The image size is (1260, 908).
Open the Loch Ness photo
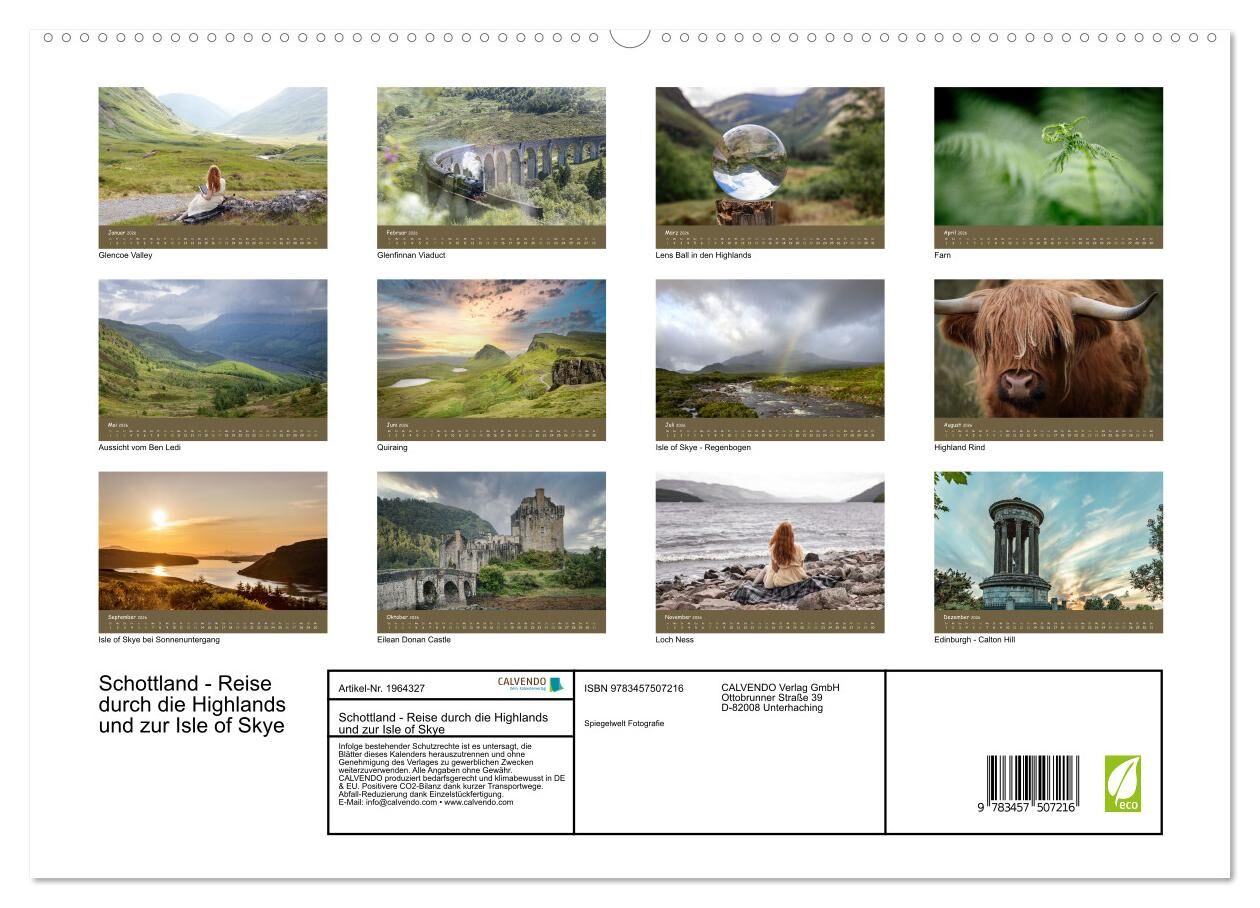pos(769,541)
